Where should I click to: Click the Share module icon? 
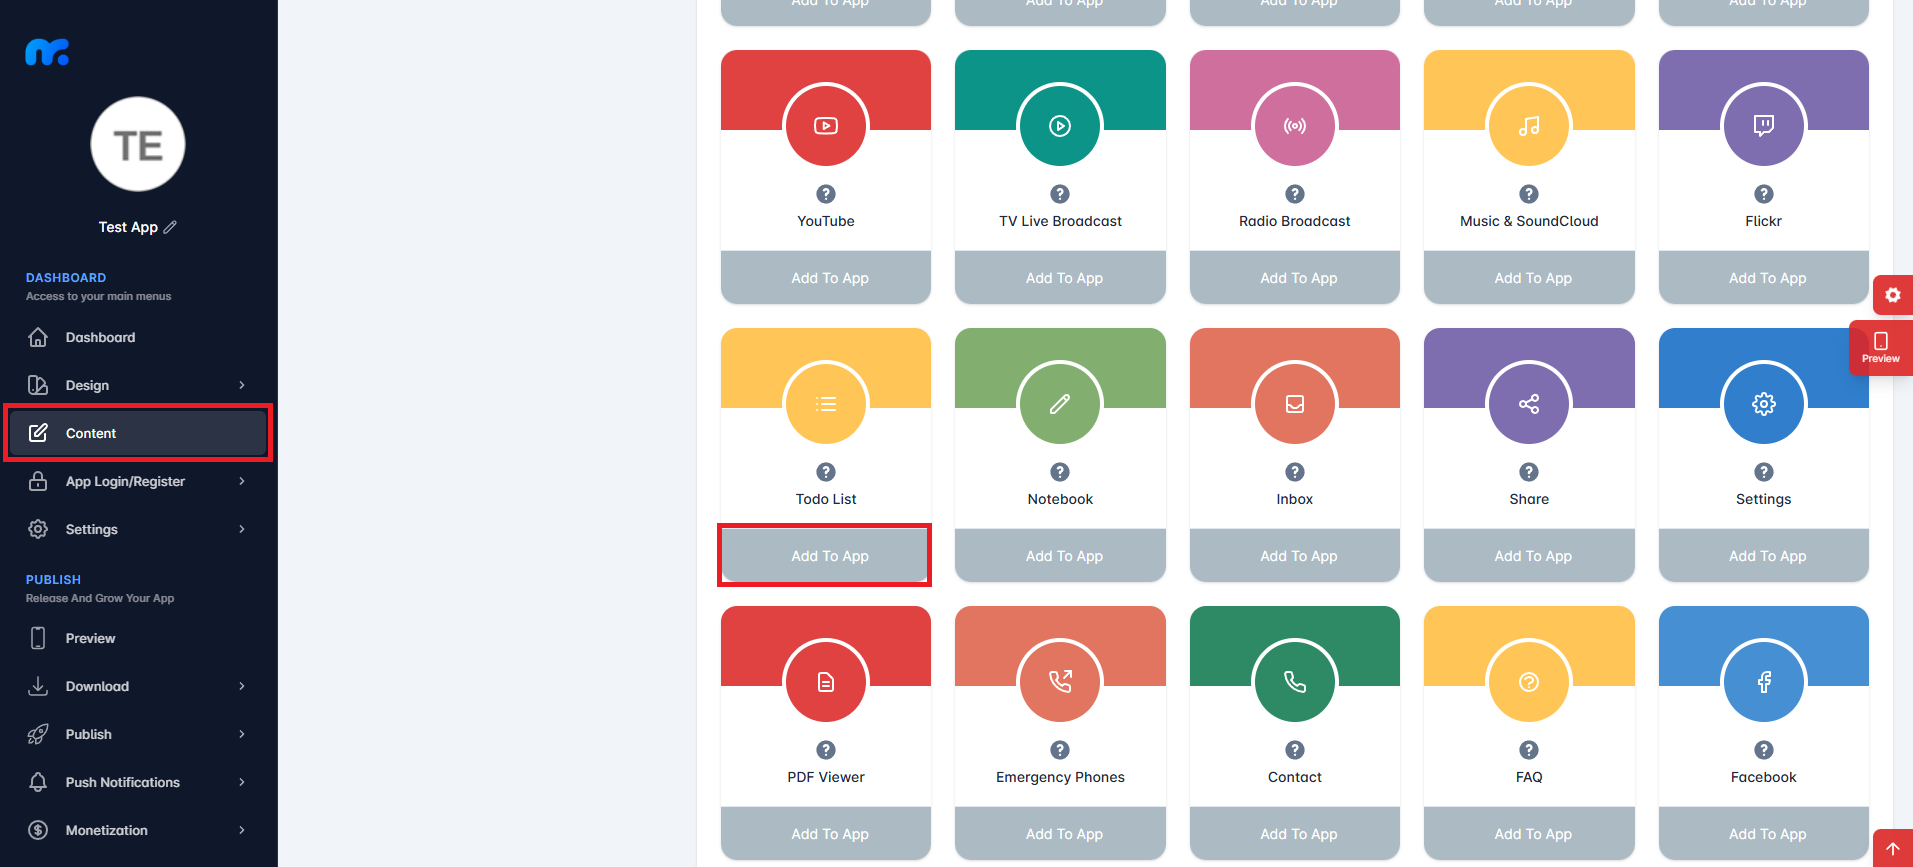pyautogui.click(x=1528, y=404)
